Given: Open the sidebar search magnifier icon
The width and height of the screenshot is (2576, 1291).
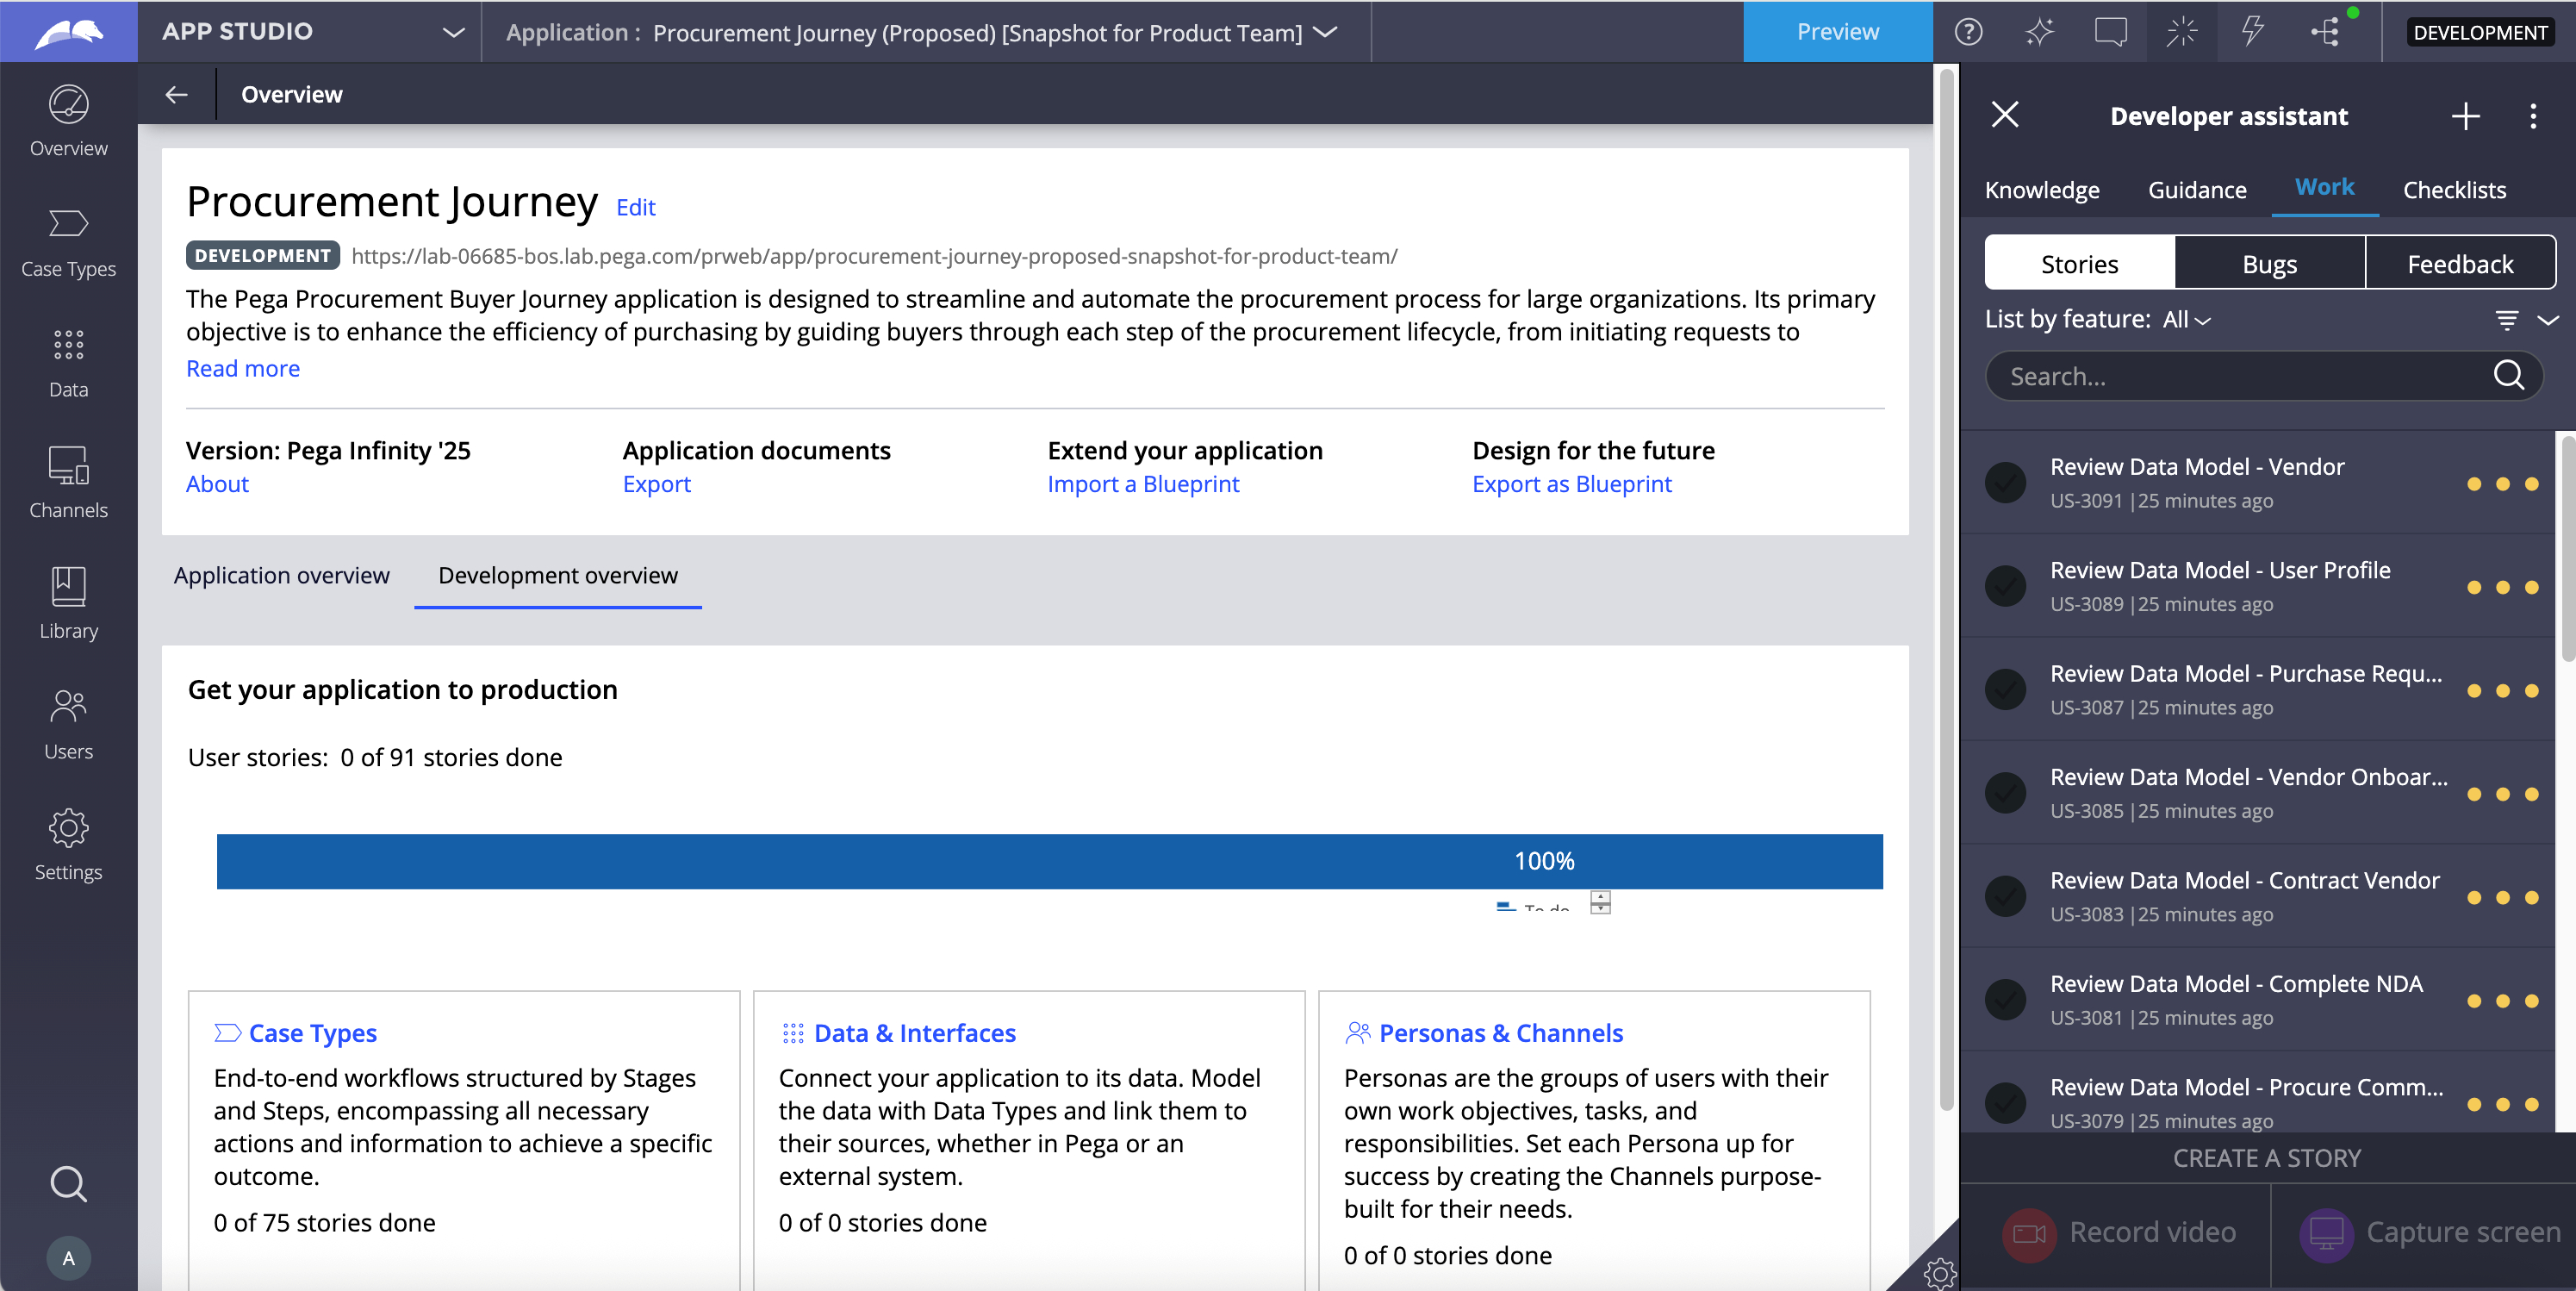Looking at the screenshot, I should [x=68, y=1183].
